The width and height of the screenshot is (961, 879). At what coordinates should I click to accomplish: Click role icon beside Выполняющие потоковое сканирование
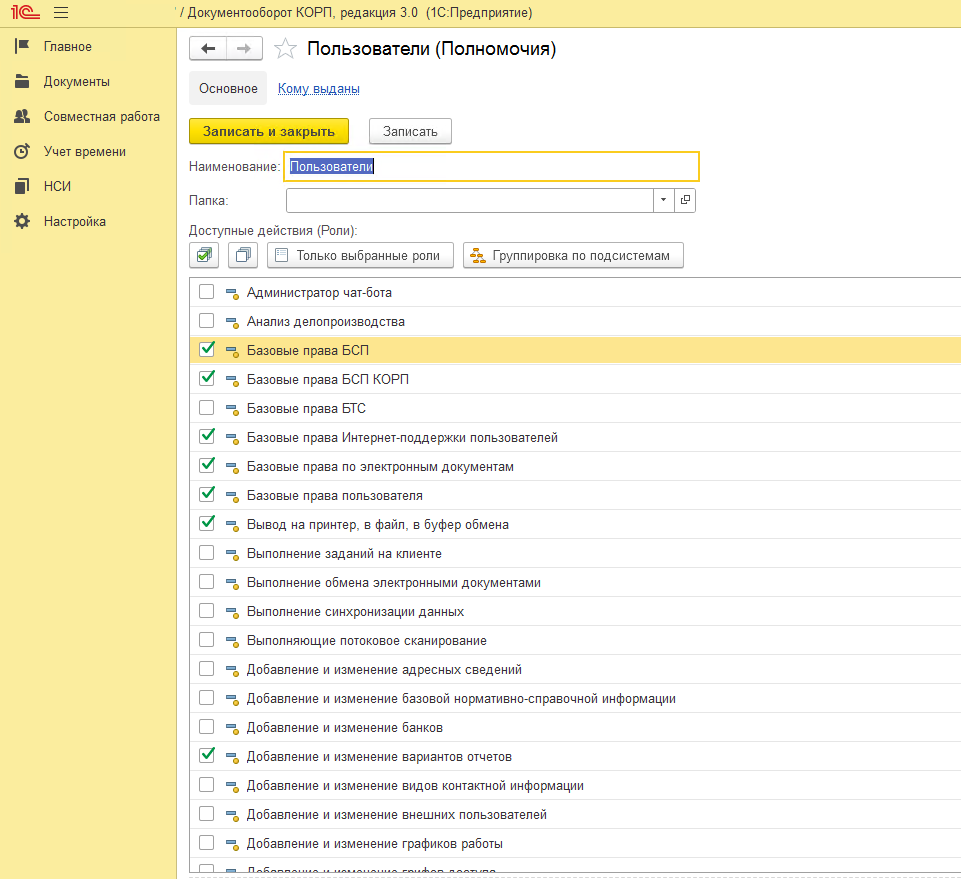click(x=232, y=641)
